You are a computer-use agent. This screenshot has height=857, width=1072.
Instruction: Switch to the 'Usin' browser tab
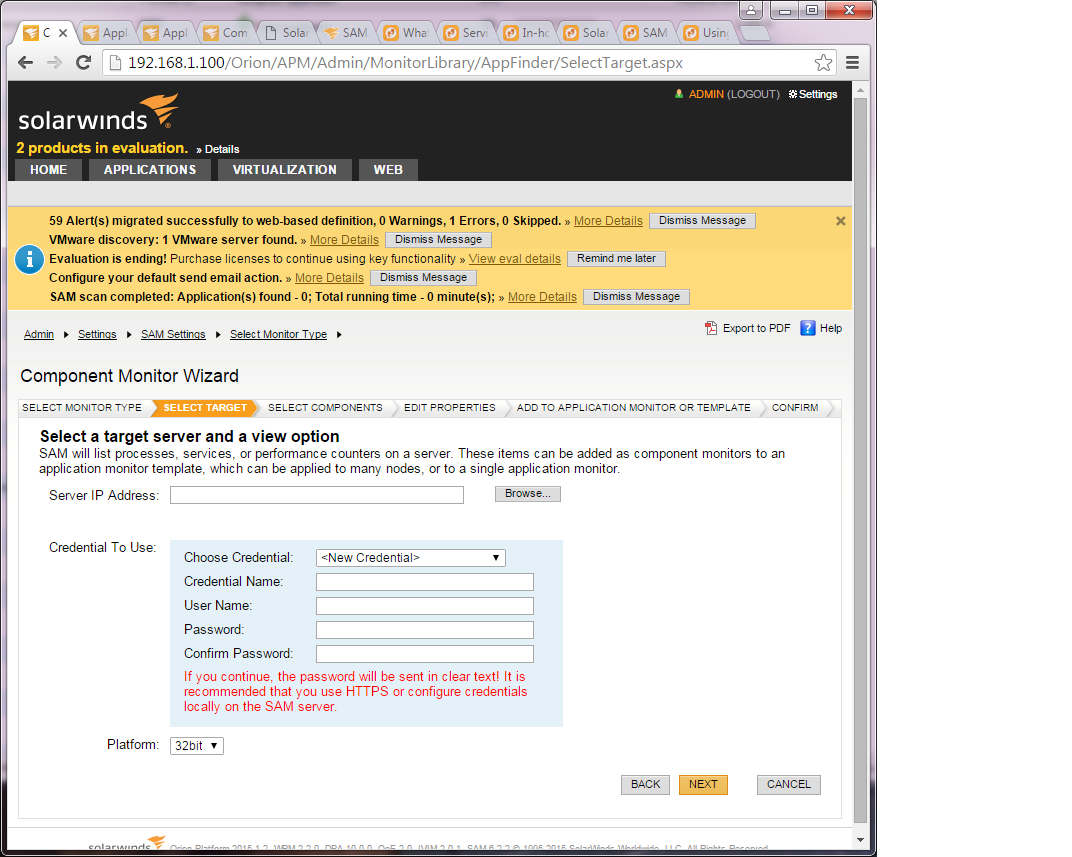click(708, 32)
